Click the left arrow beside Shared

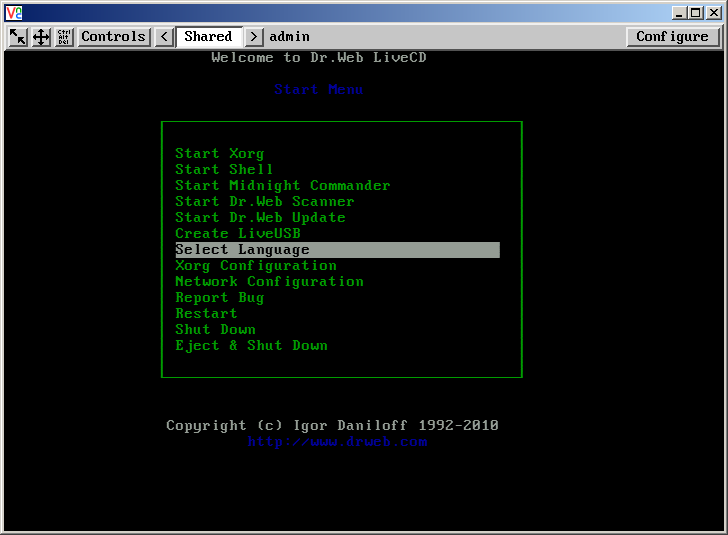click(164, 37)
